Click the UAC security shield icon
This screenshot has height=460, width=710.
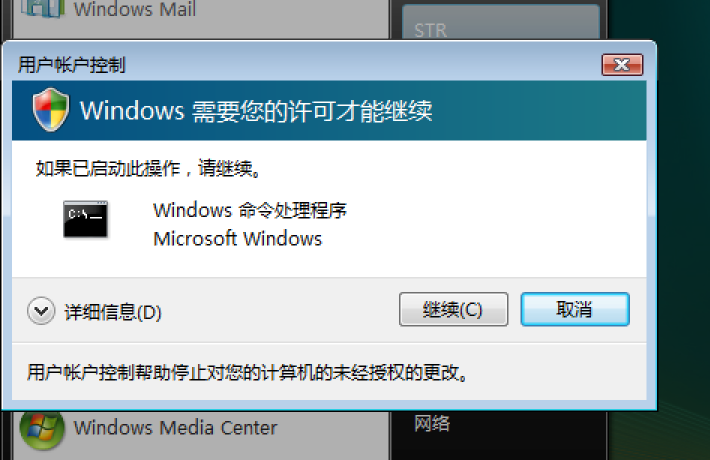coord(51,110)
